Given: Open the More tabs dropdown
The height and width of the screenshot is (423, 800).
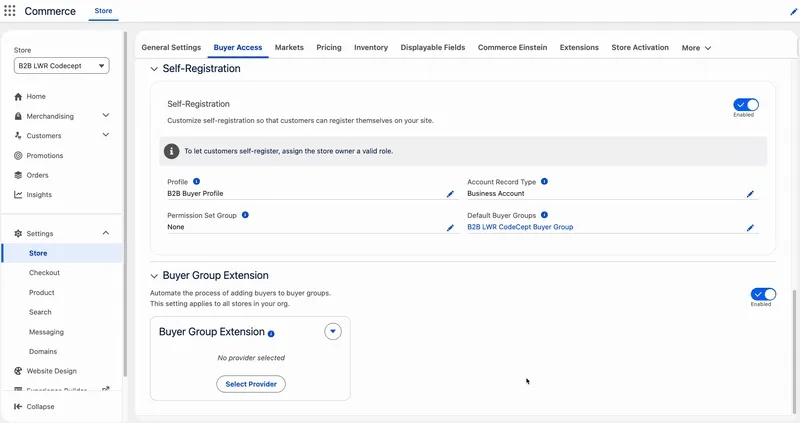Looking at the screenshot, I should [696, 48].
